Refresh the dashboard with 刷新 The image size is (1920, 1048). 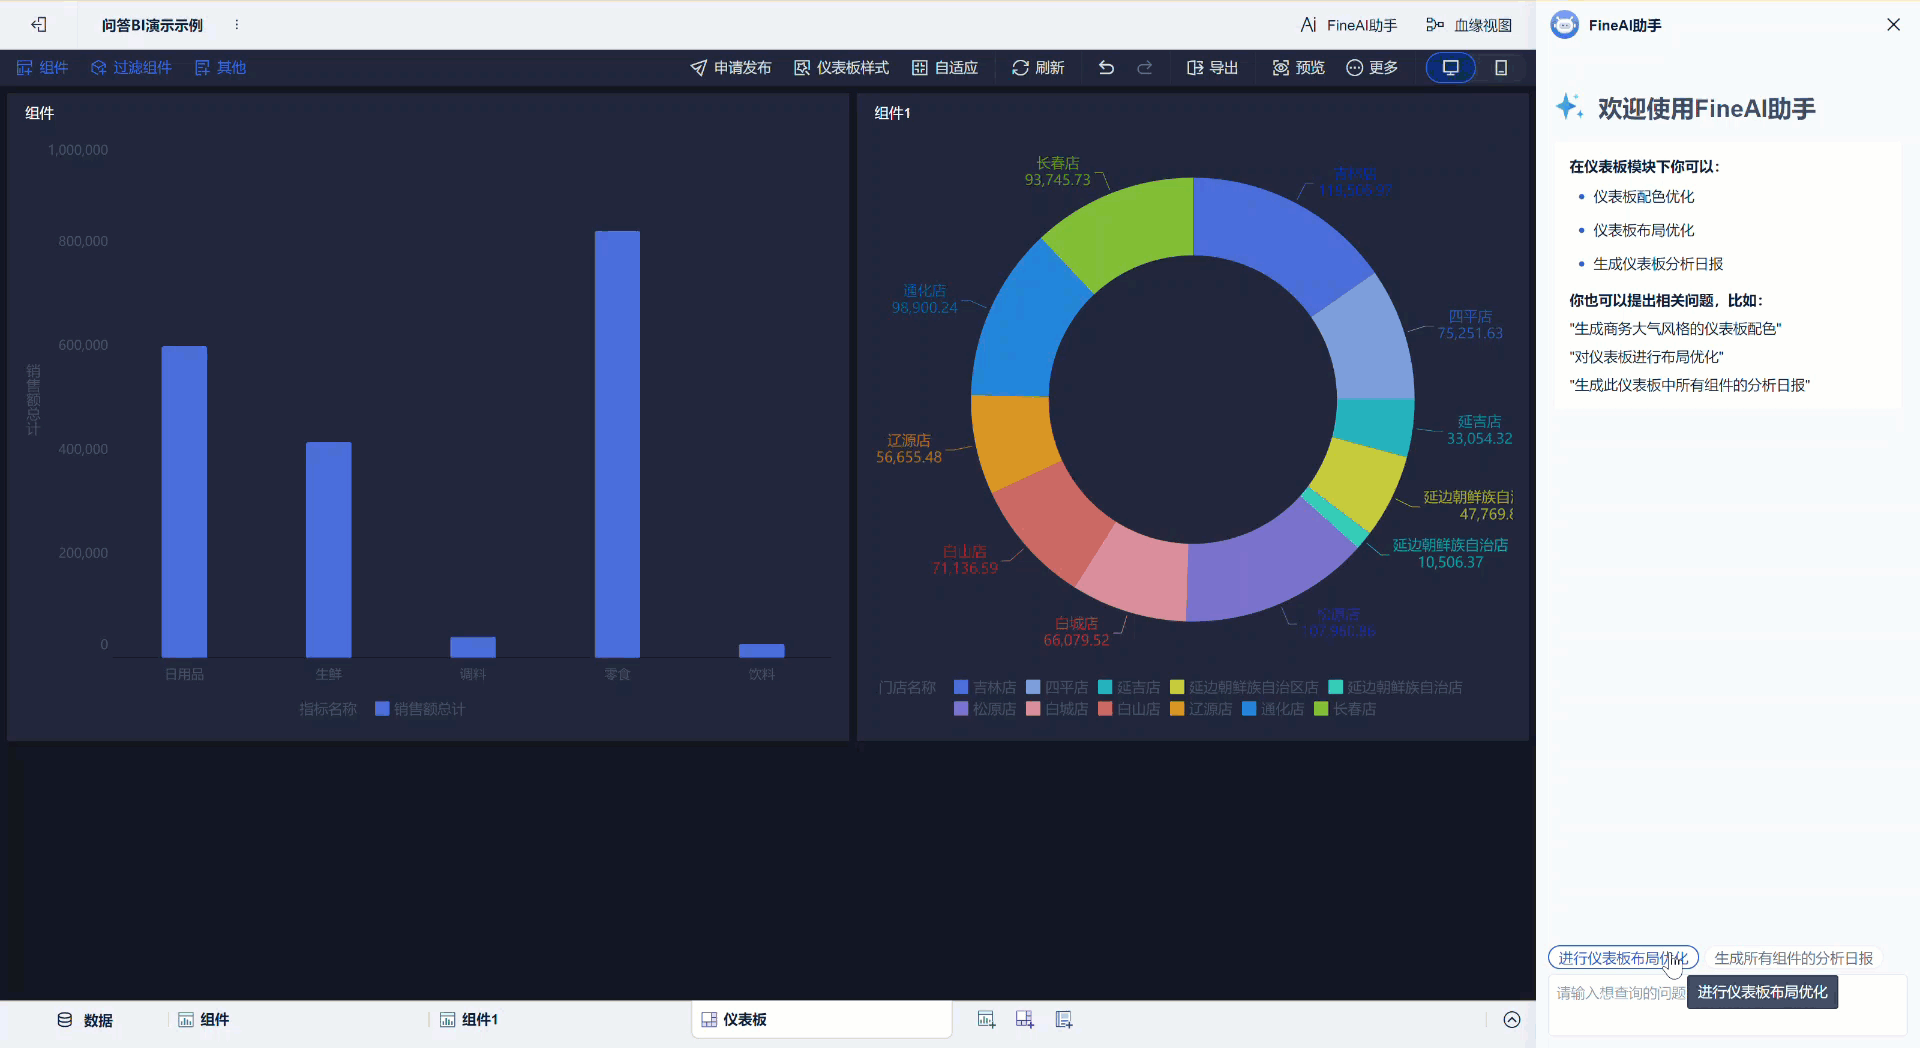1038,68
